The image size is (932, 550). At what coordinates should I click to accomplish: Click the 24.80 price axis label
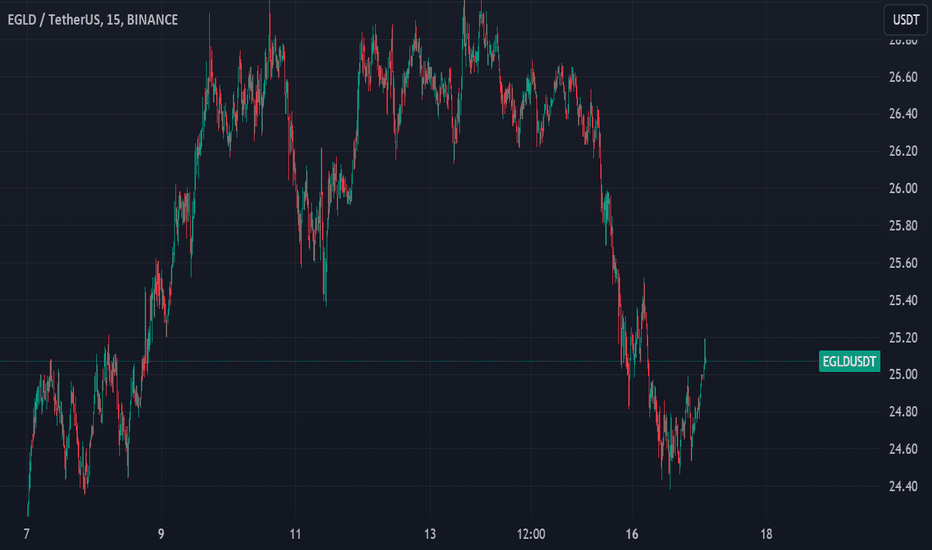pos(903,411)
